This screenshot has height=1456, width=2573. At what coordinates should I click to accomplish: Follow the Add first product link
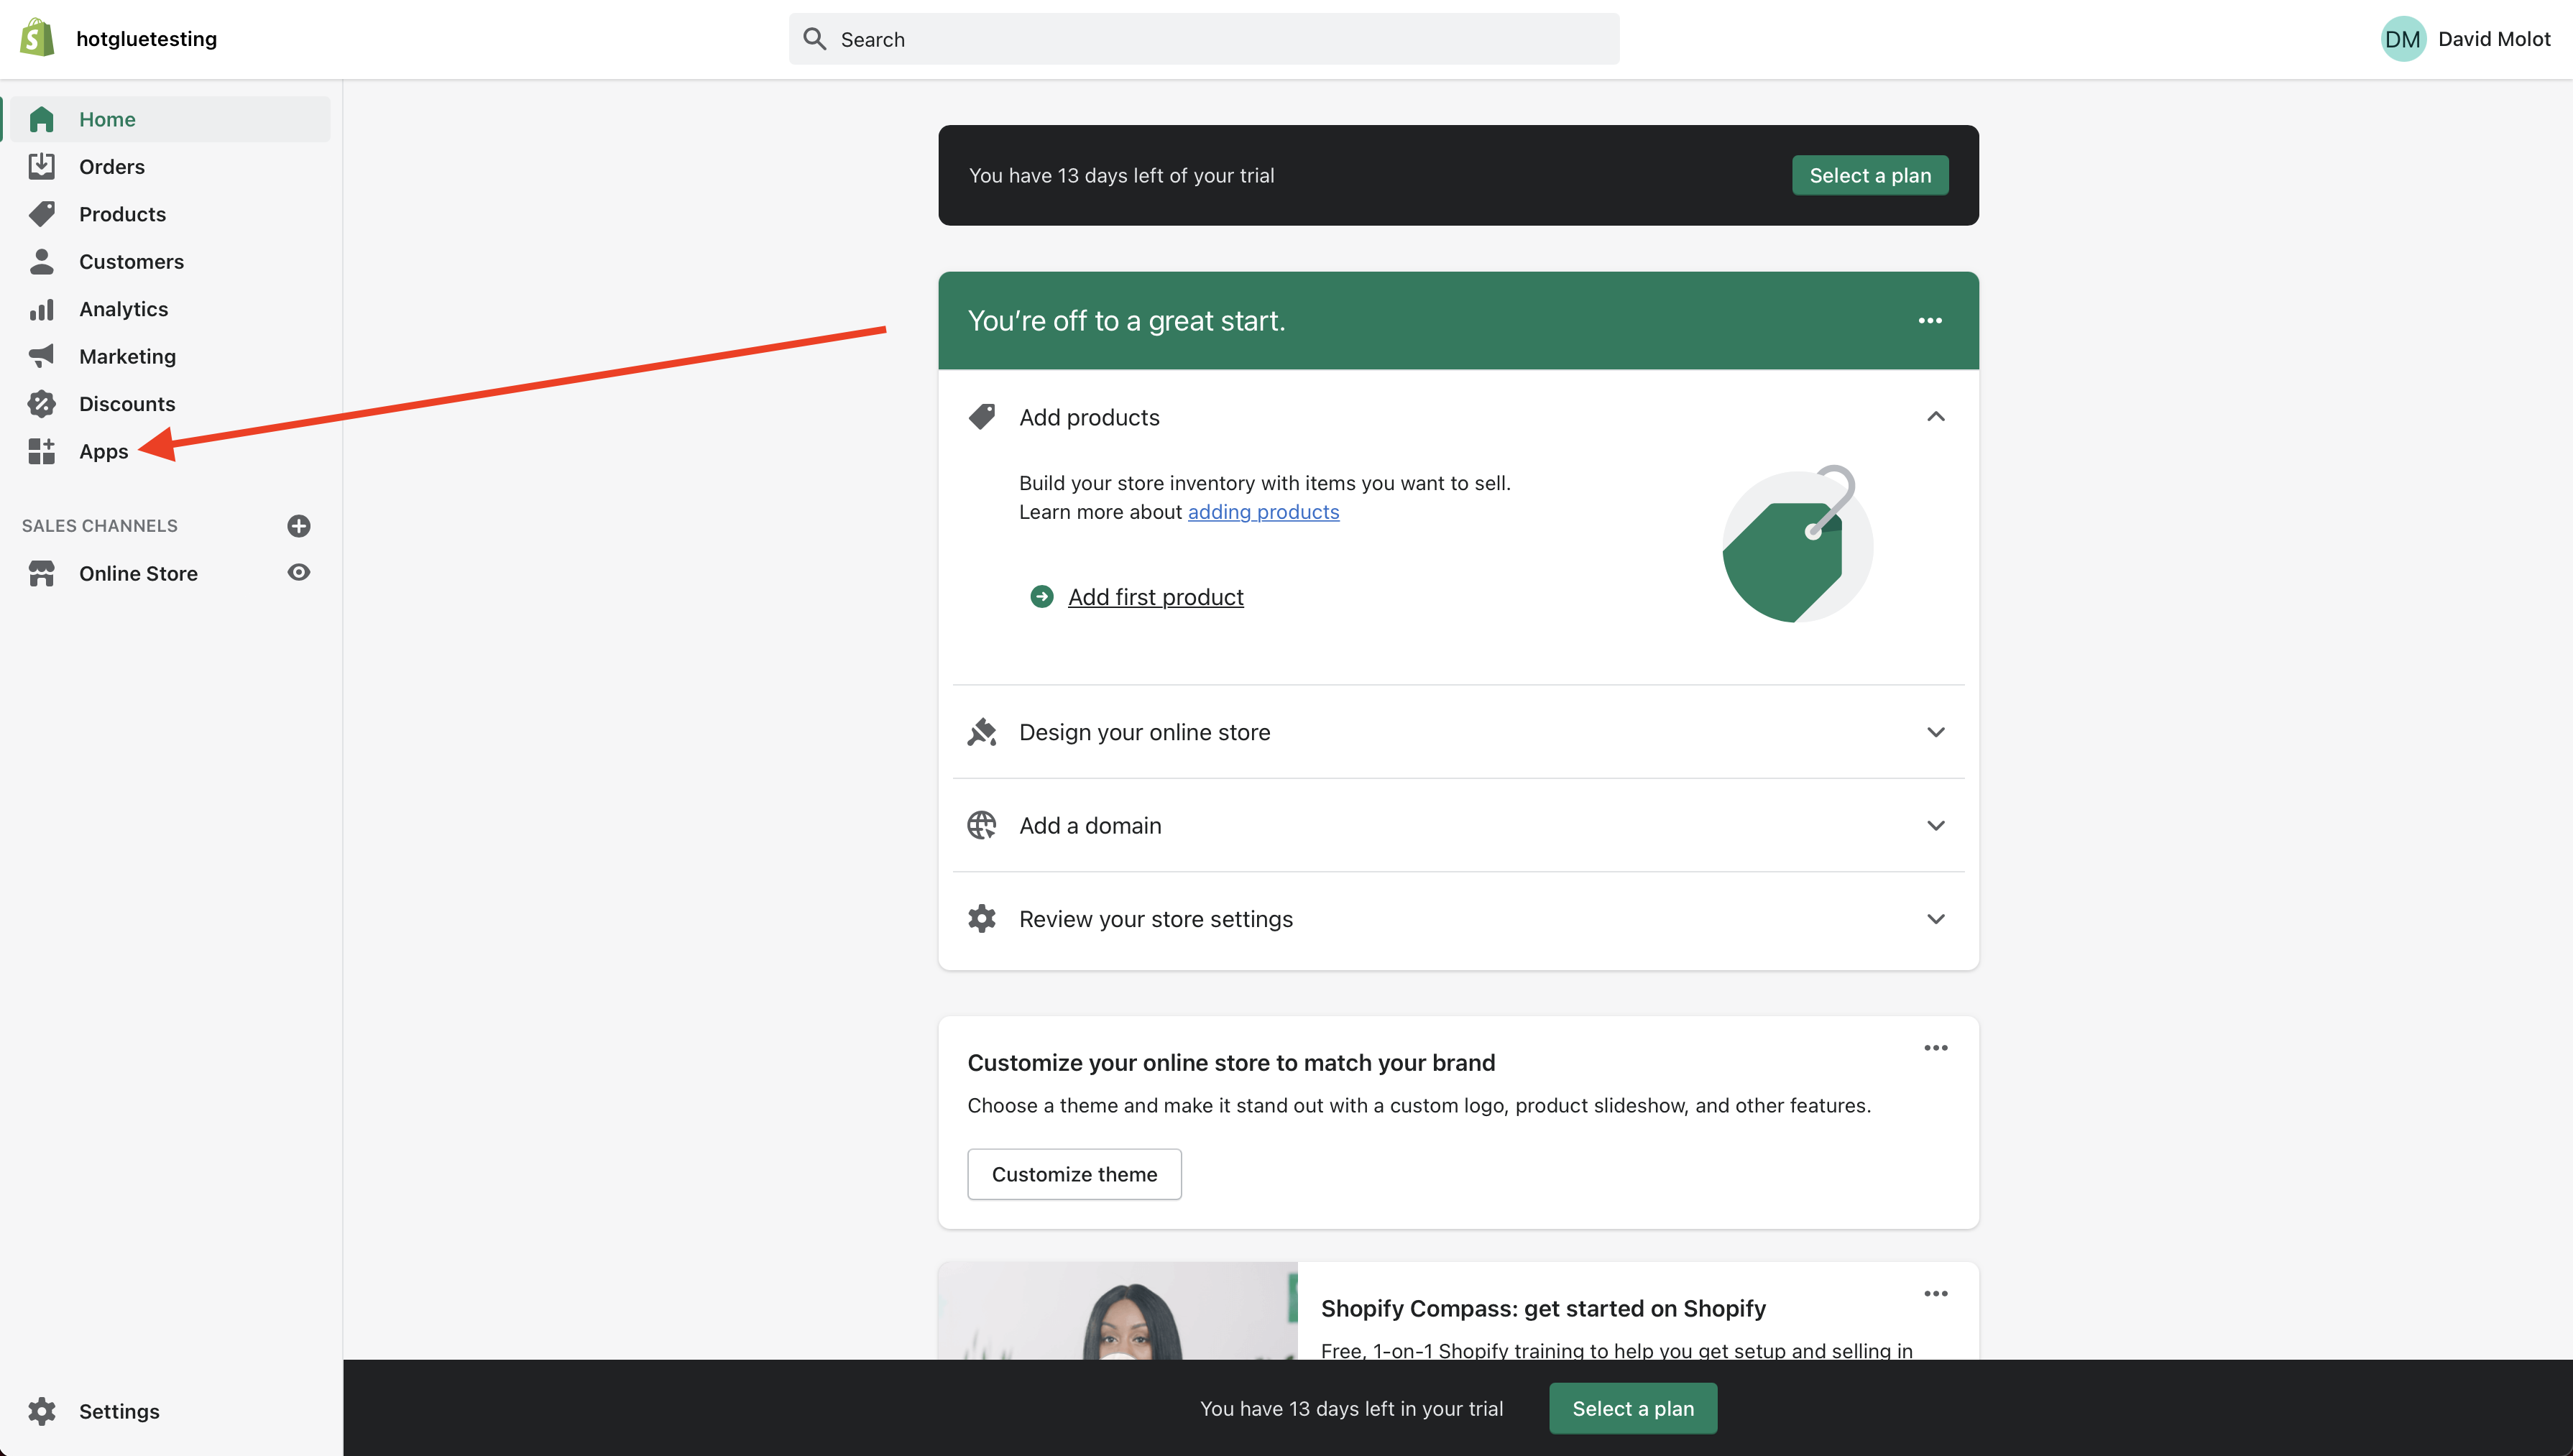pyautogui.click(x=1155, y=597)
